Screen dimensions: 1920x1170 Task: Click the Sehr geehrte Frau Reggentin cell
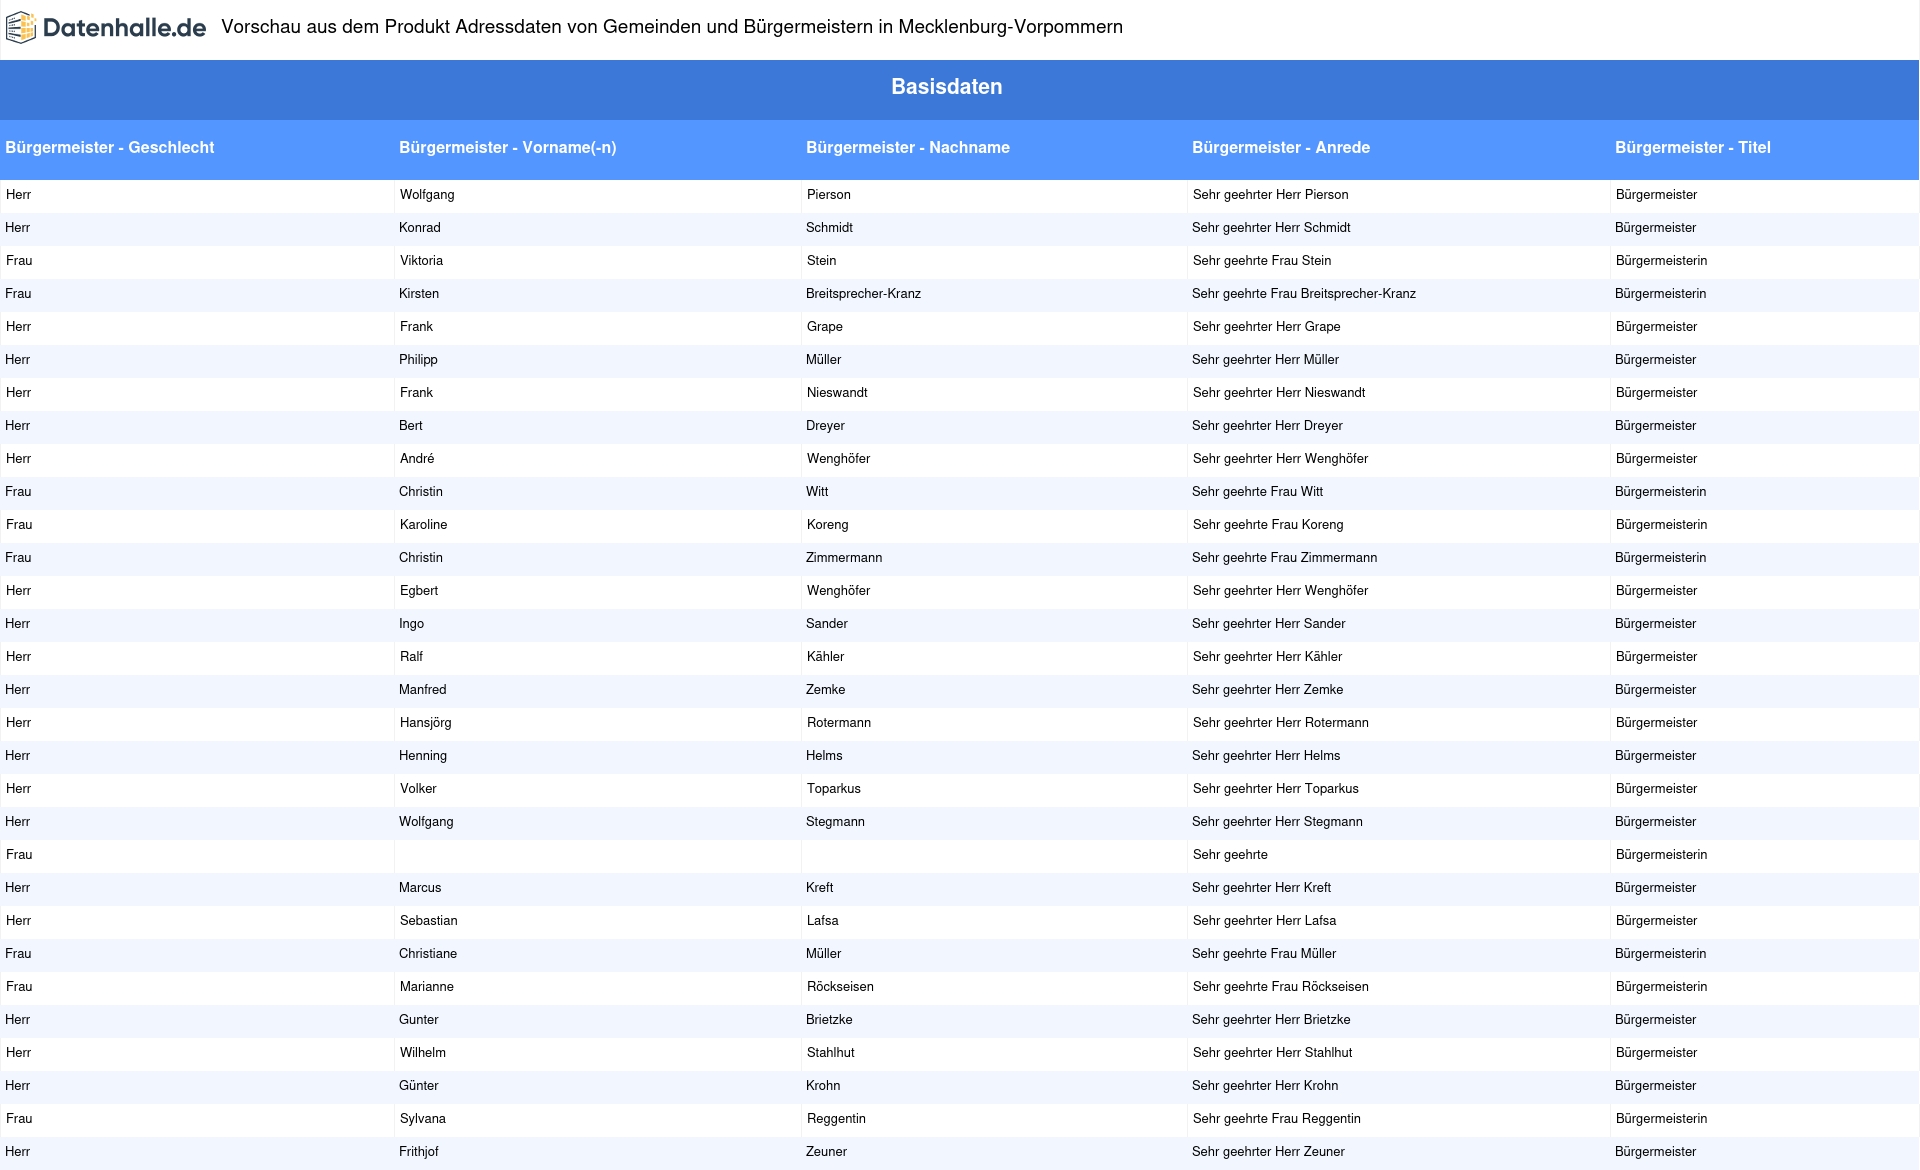tap(1276, 1119)
